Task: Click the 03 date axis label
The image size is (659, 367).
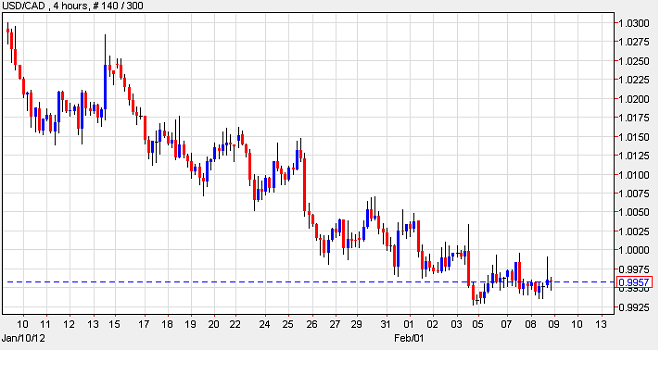Action: coord(457,325)
